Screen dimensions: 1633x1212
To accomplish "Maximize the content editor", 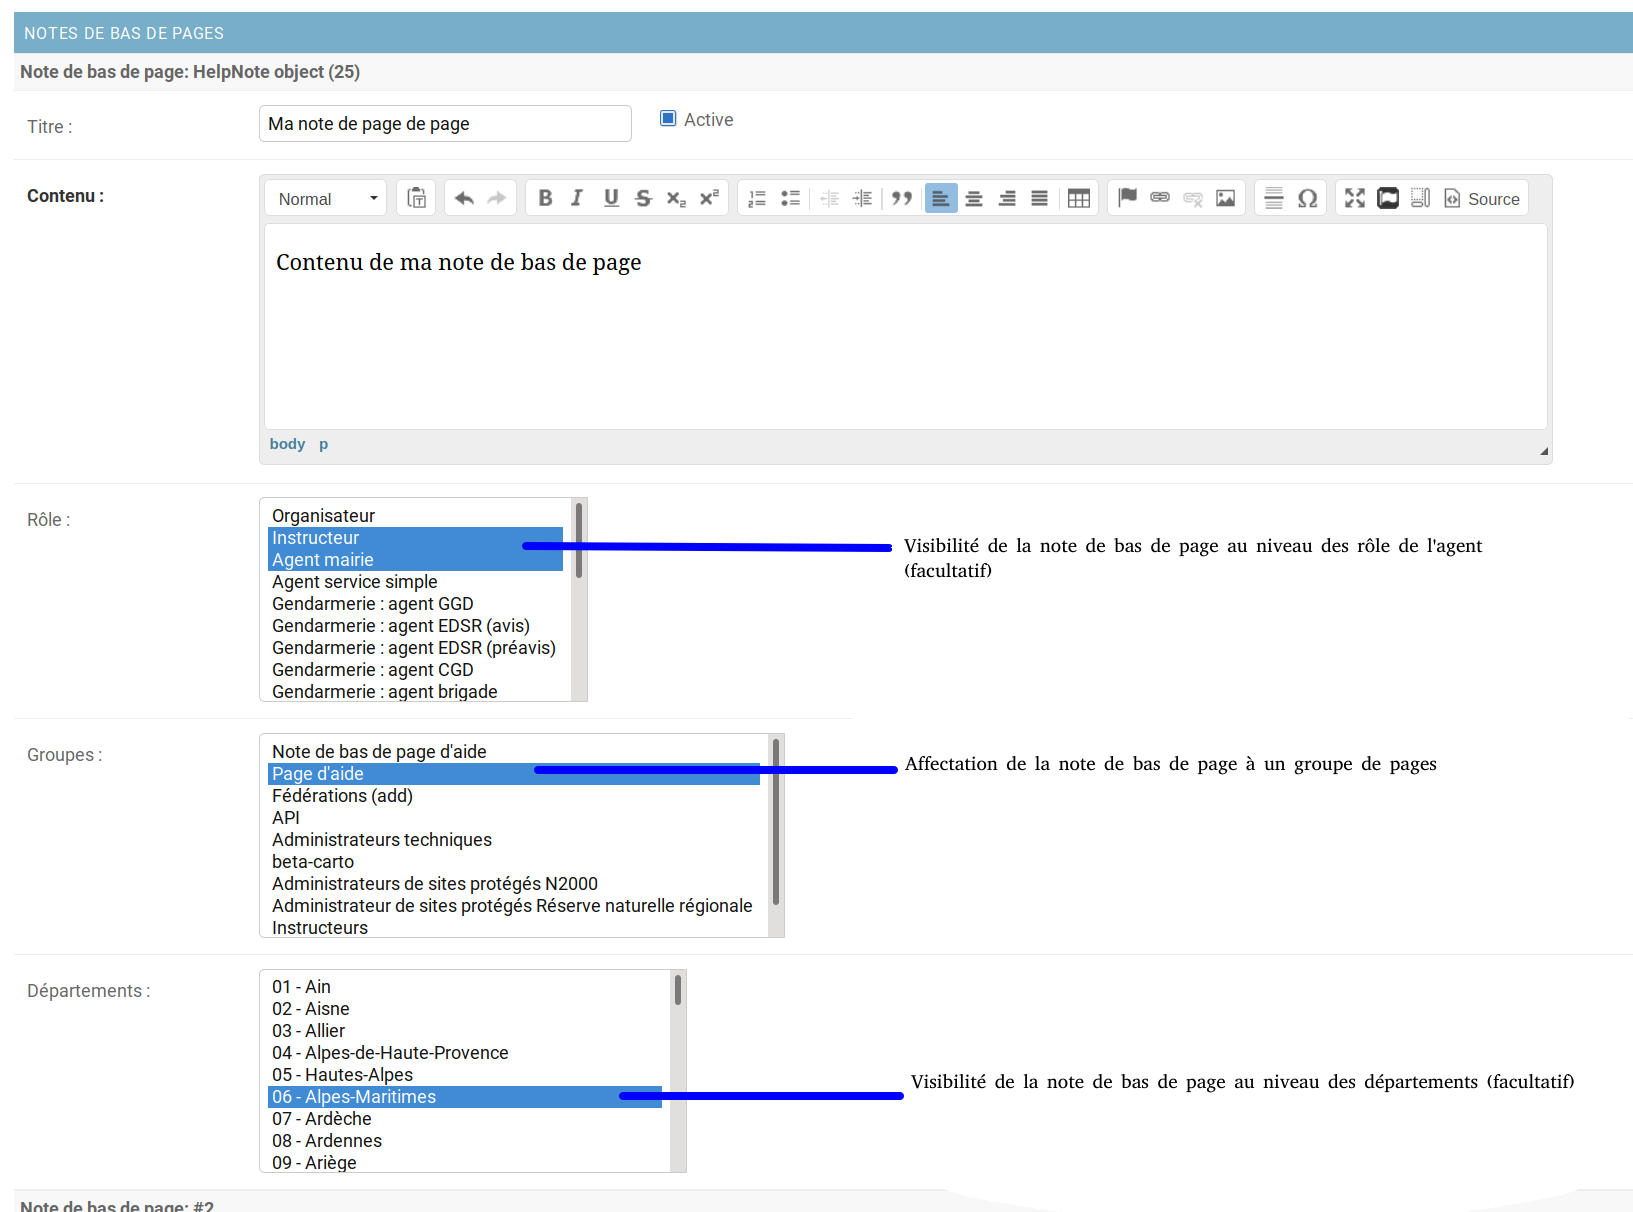I will coord(1355,197).
